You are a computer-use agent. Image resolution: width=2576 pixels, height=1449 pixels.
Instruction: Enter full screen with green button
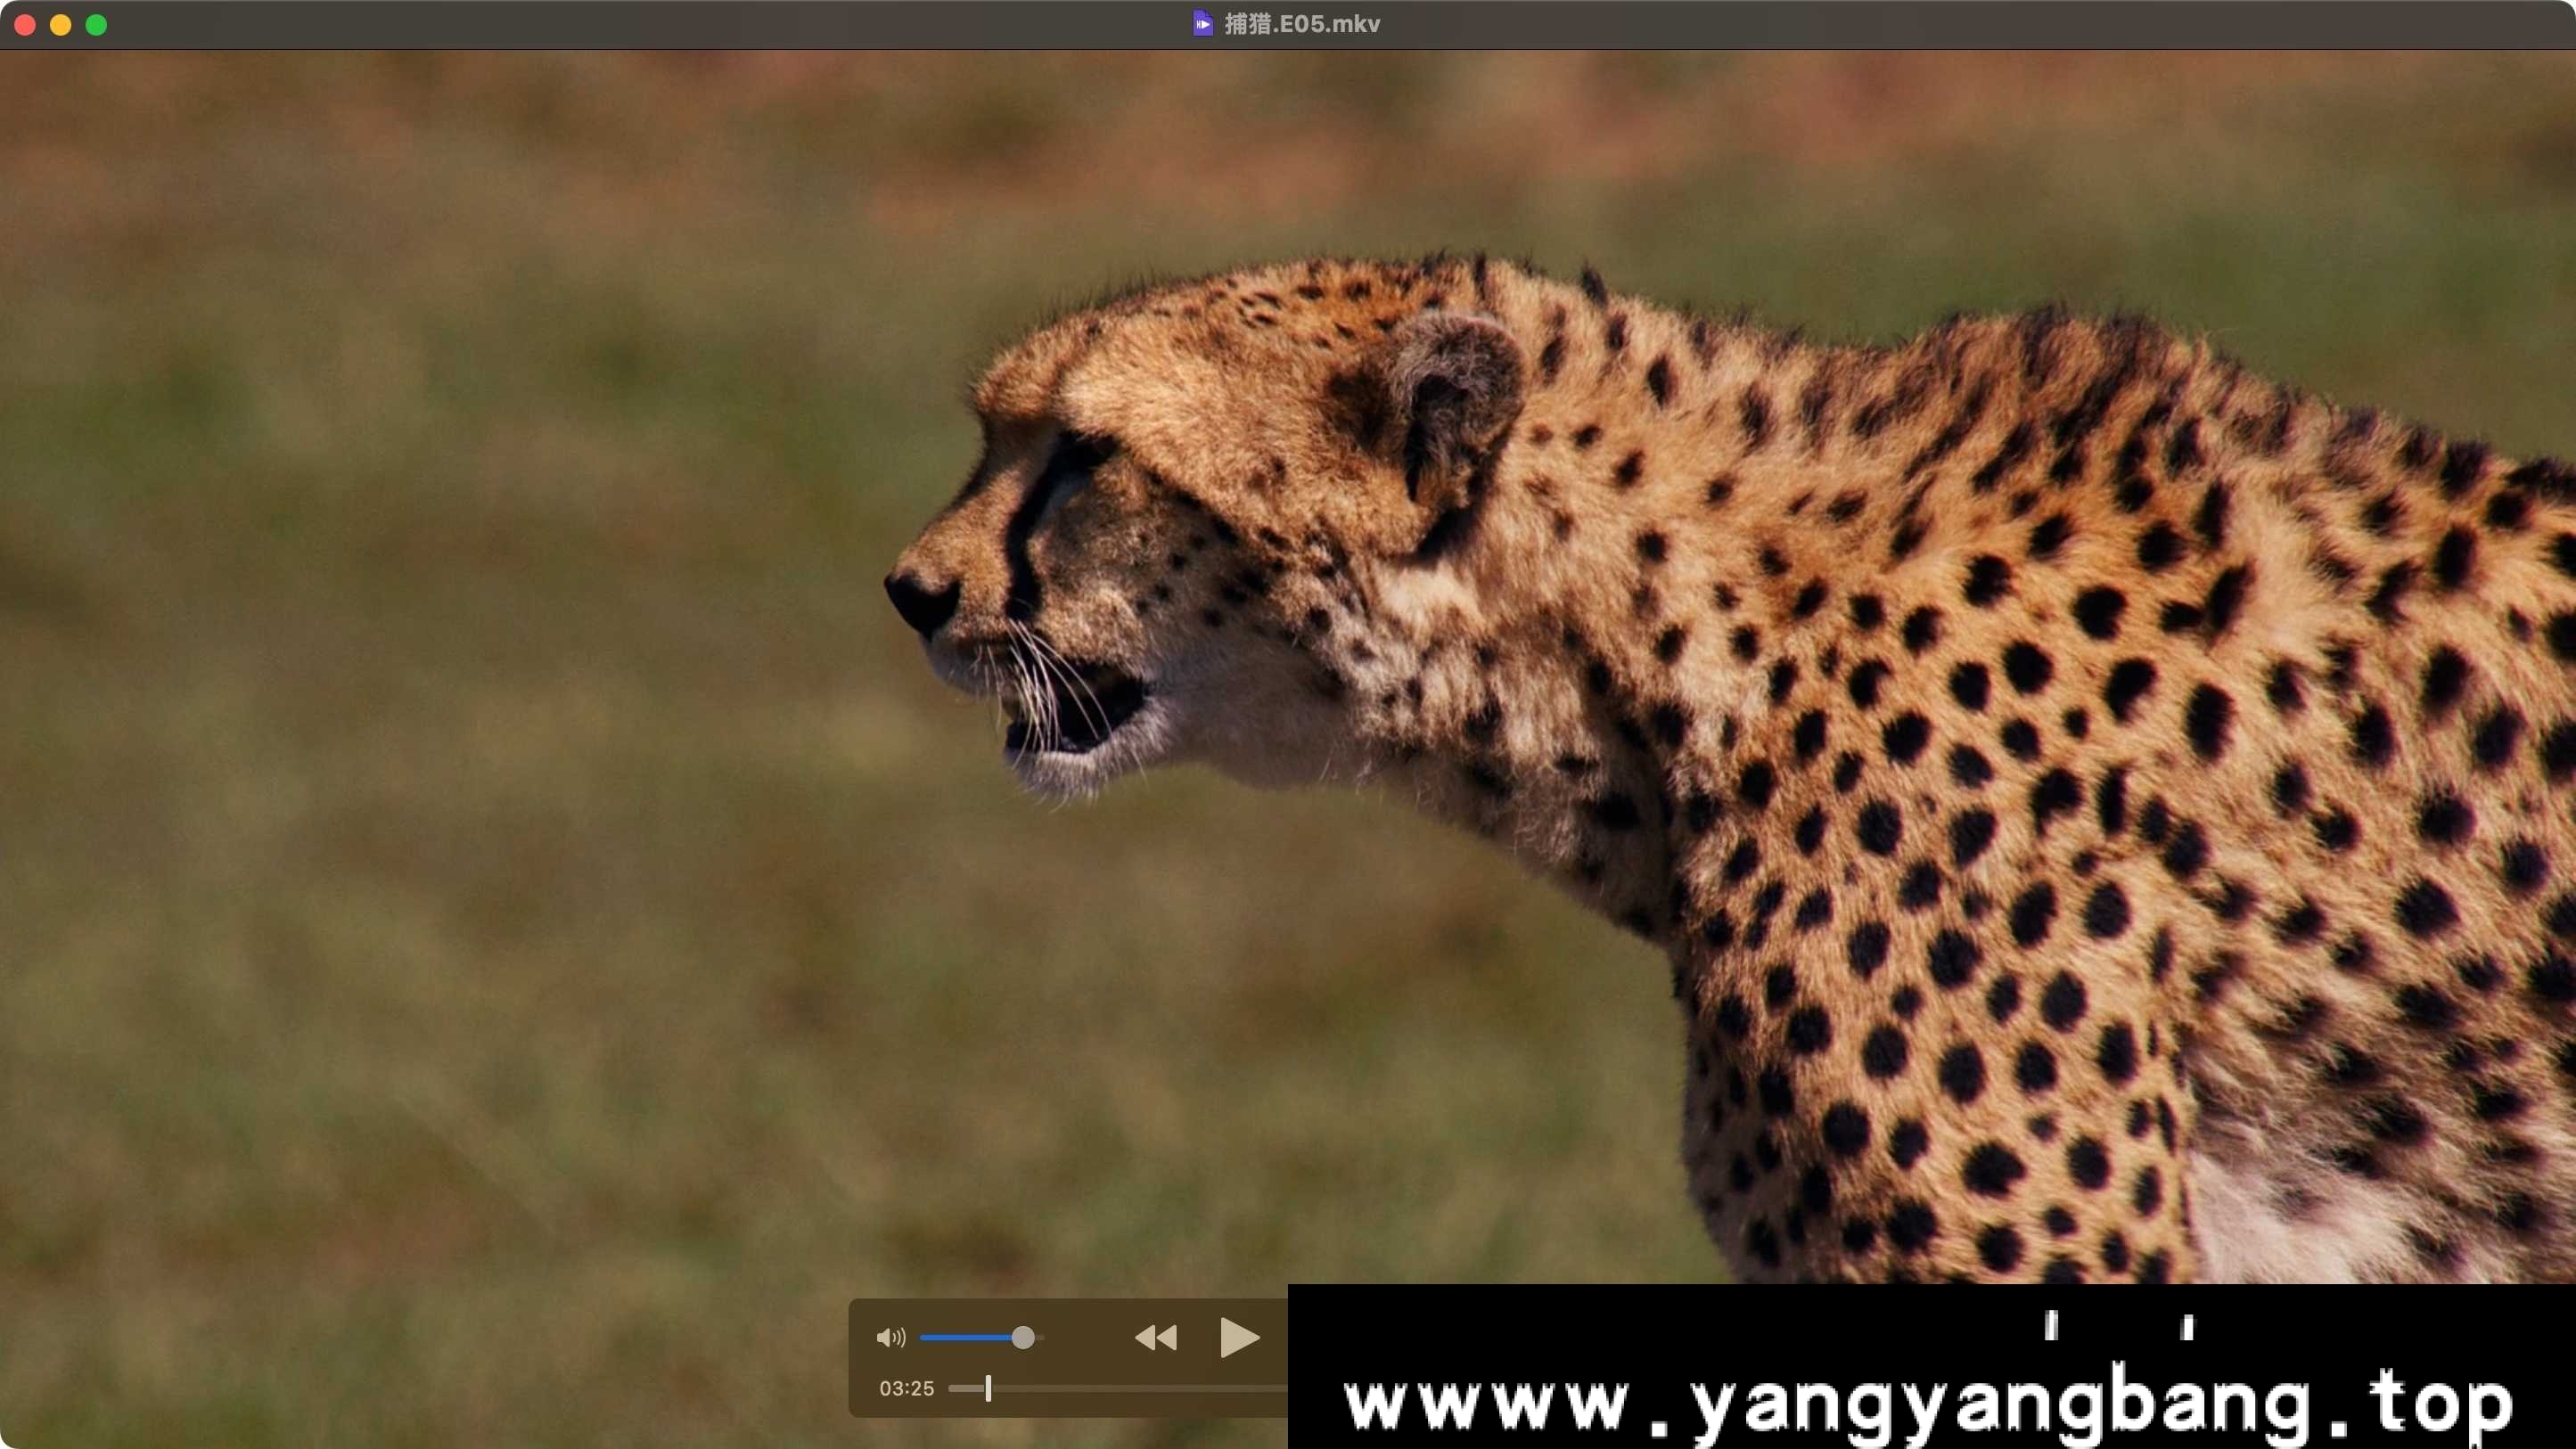tap(96, 25)
